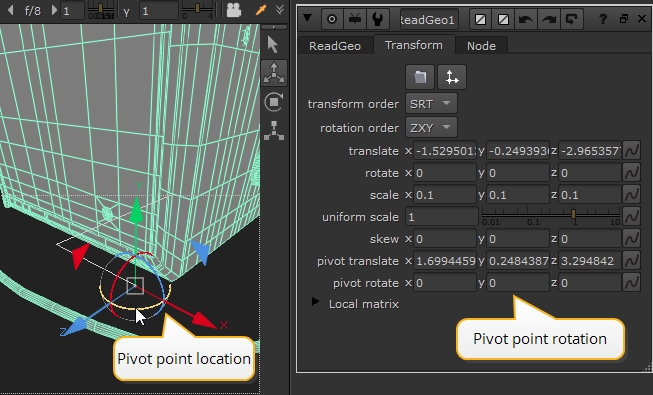The height and width of the screenshot is (395, 653).
Task: Select the arrow selection tool in viewer
Action: click(273, 45)
